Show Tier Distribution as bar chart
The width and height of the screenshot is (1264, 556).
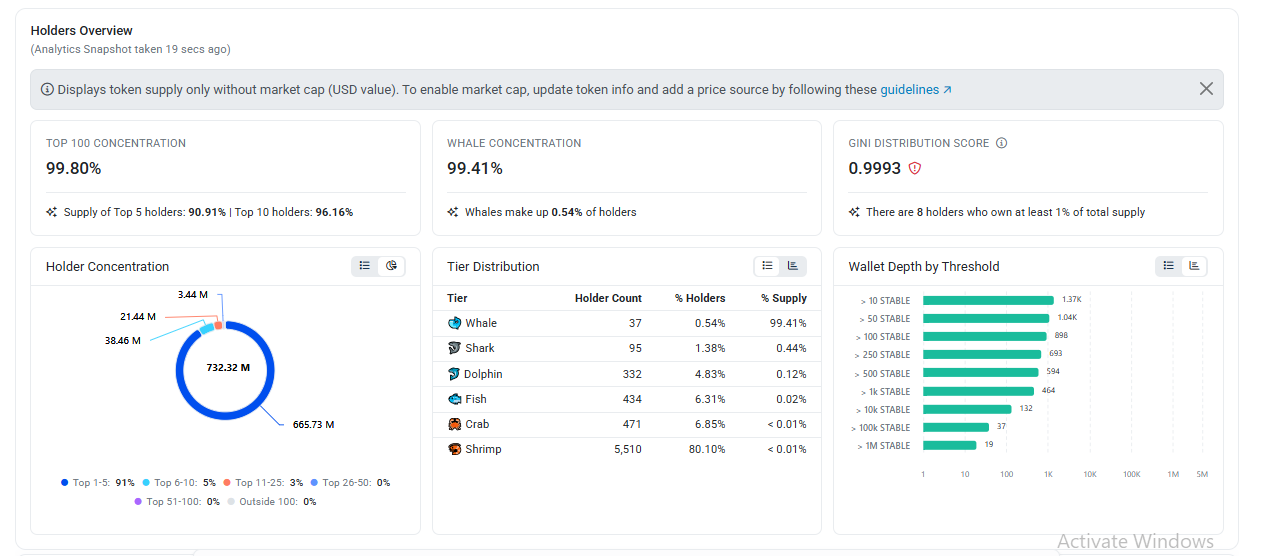pyautogui.click(x=793, y=266)
